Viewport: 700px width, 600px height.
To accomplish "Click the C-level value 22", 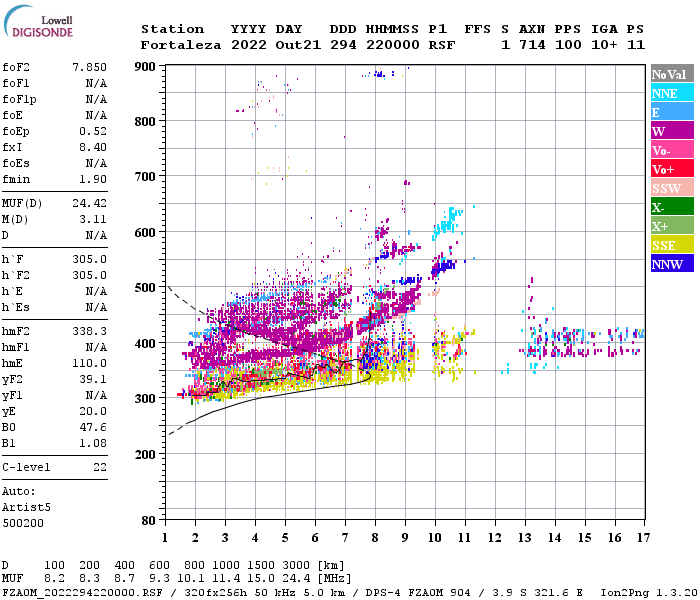I will pyautogui.click(x=100, y=467).
